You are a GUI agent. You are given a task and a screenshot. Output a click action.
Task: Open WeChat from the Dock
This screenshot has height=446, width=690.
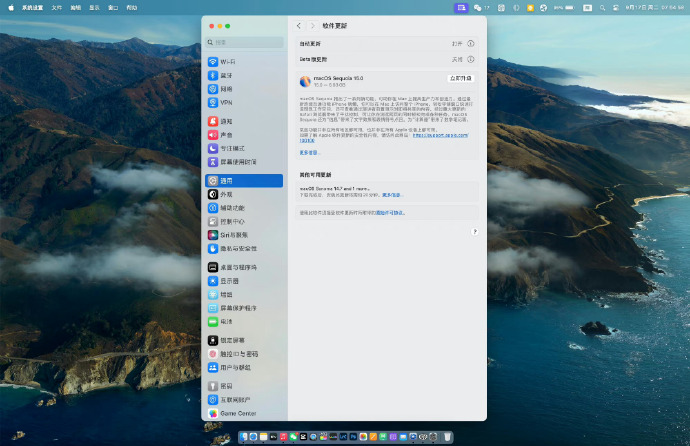pos(294,436)
